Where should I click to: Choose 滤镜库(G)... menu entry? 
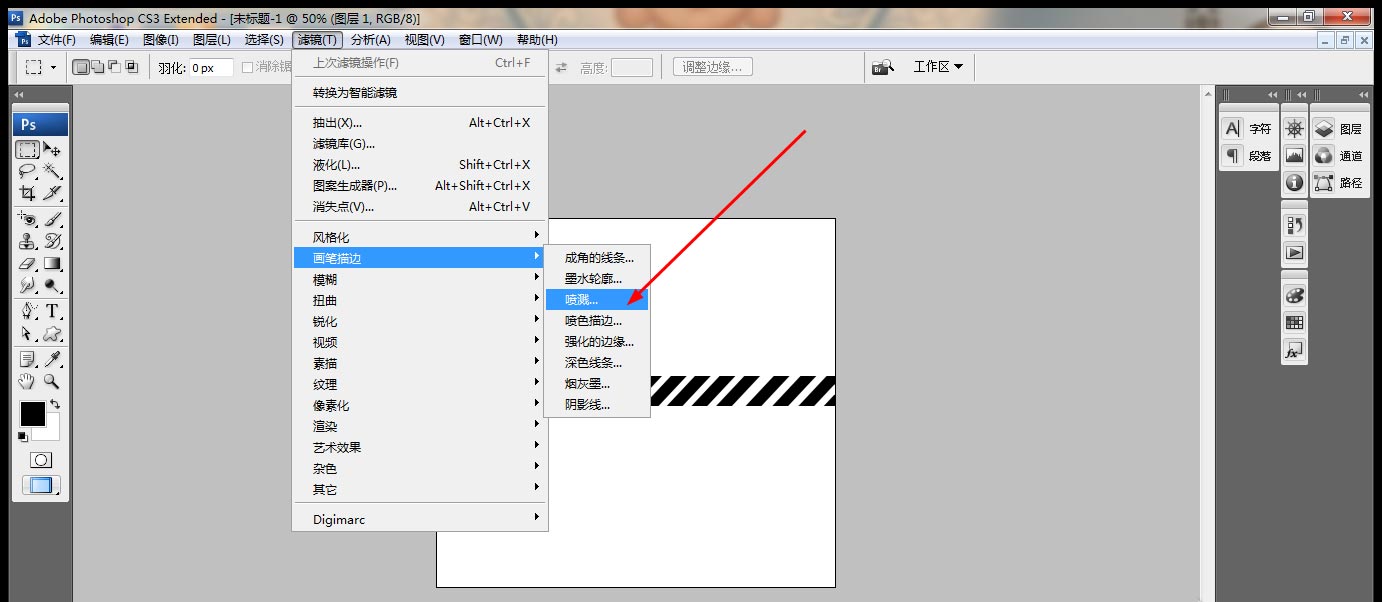pyautogui.click(x=420, y=143)
